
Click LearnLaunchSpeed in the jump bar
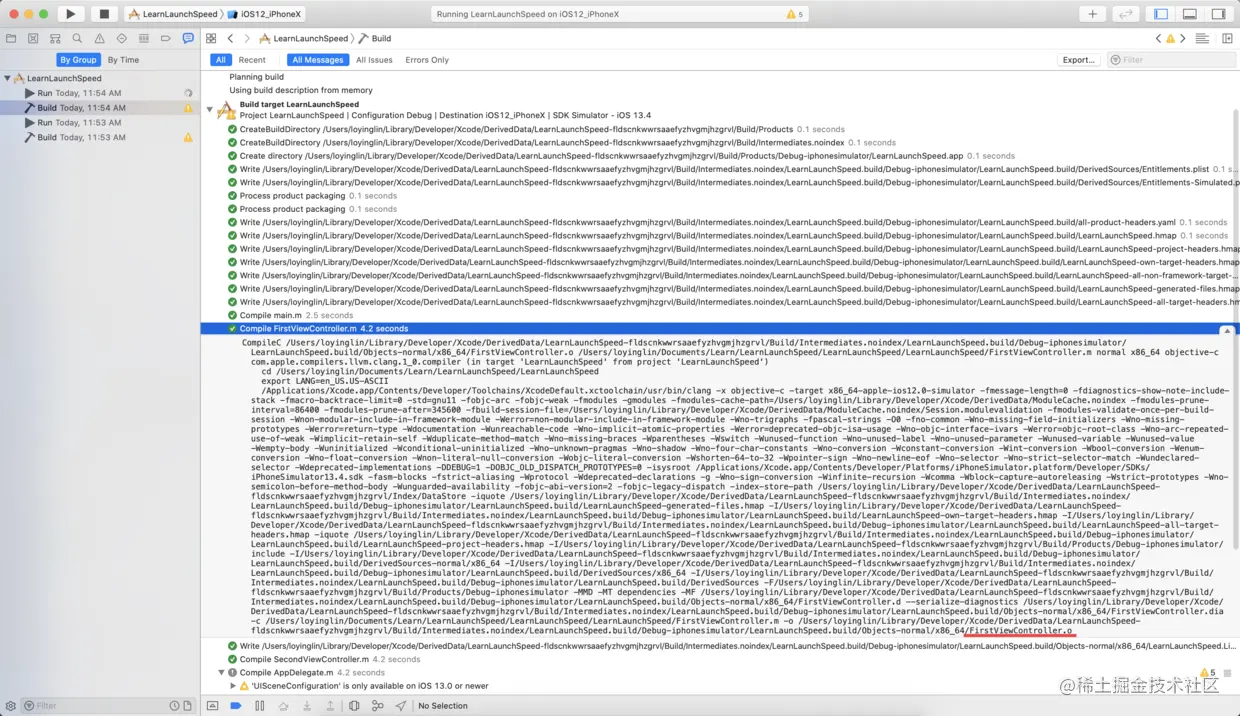[x=303, y=38]
